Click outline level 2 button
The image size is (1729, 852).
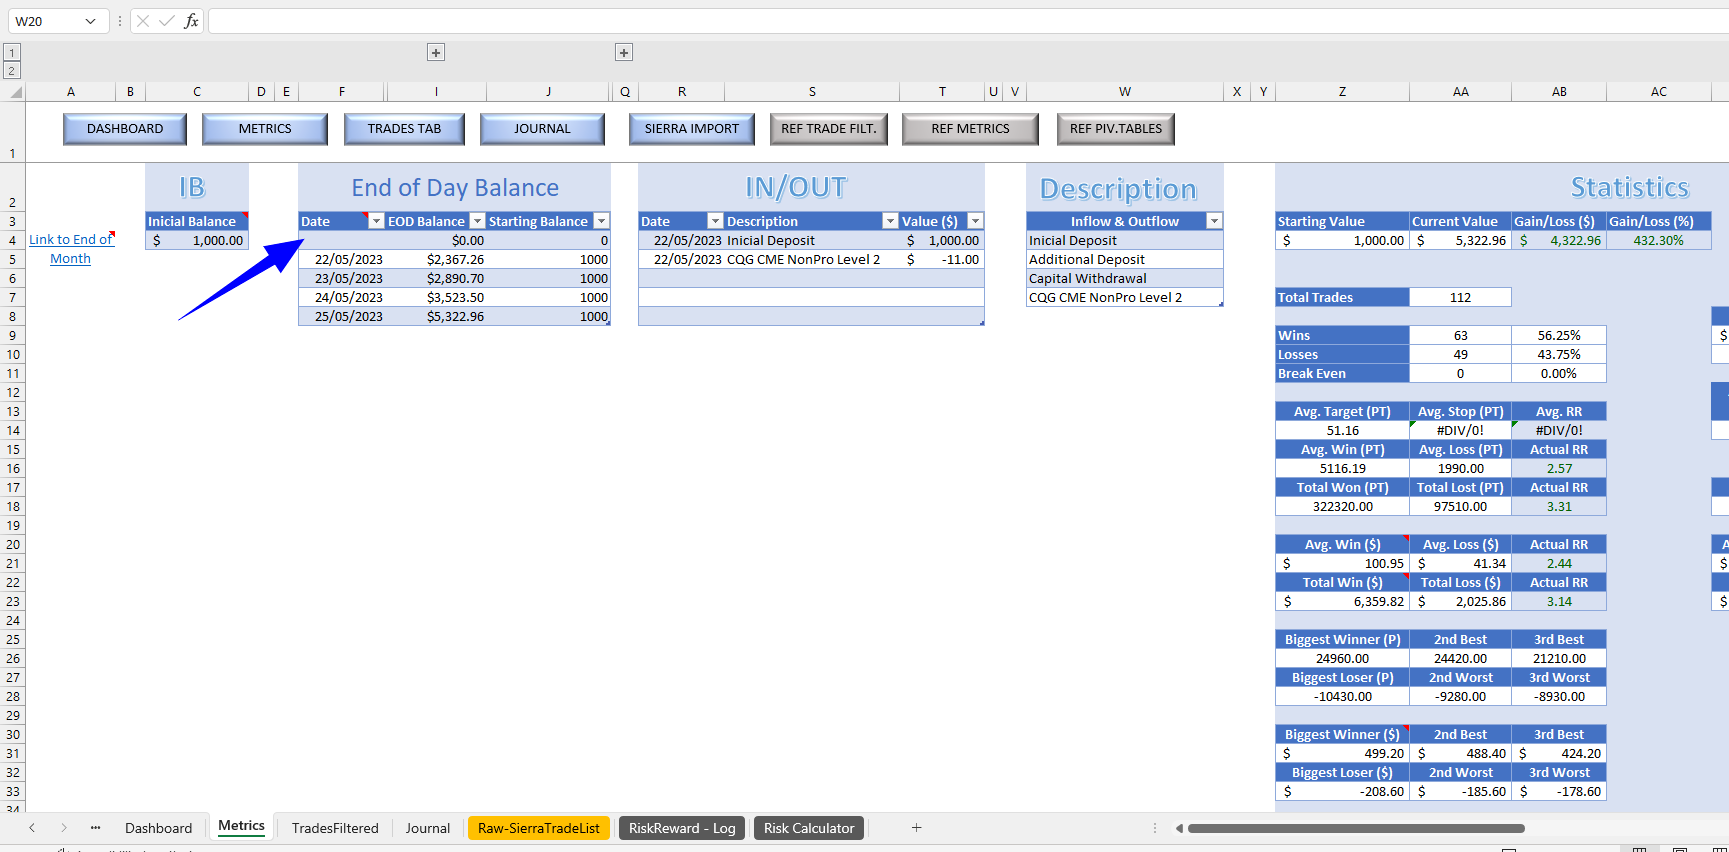tap(12, 71)
